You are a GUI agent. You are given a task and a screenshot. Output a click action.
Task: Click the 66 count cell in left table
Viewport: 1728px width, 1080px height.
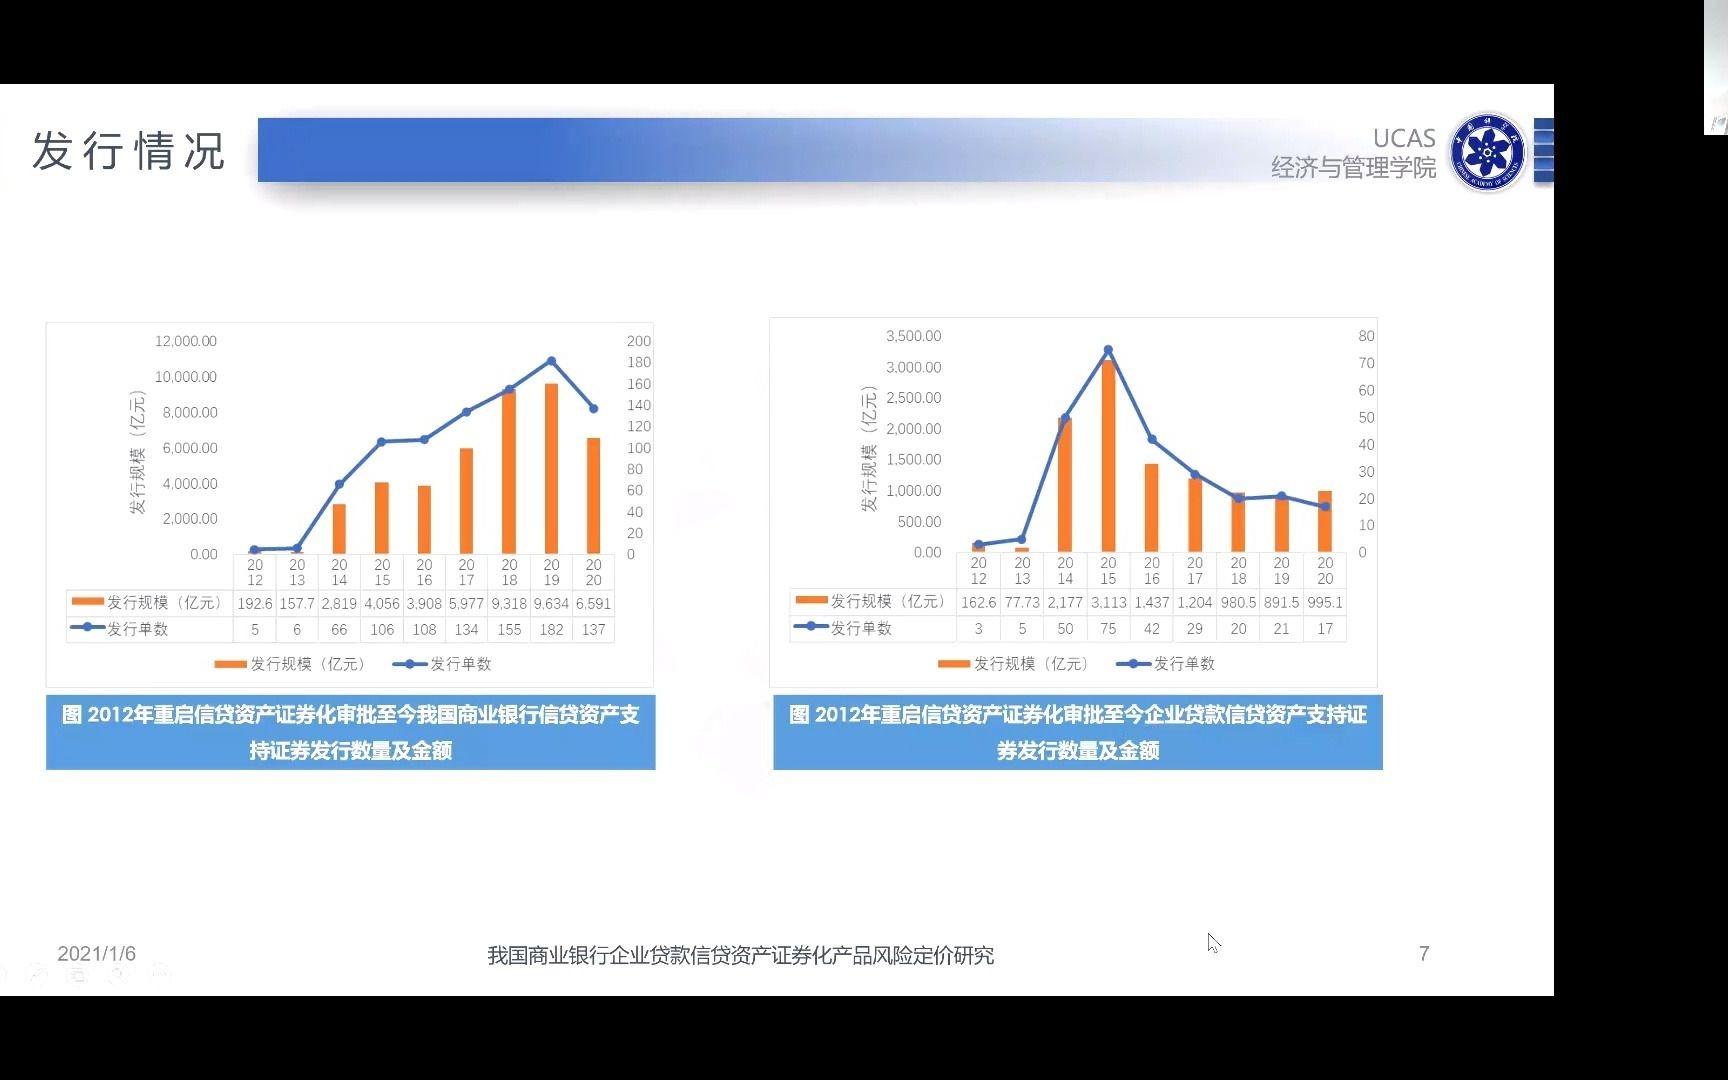tap(339, 629)
